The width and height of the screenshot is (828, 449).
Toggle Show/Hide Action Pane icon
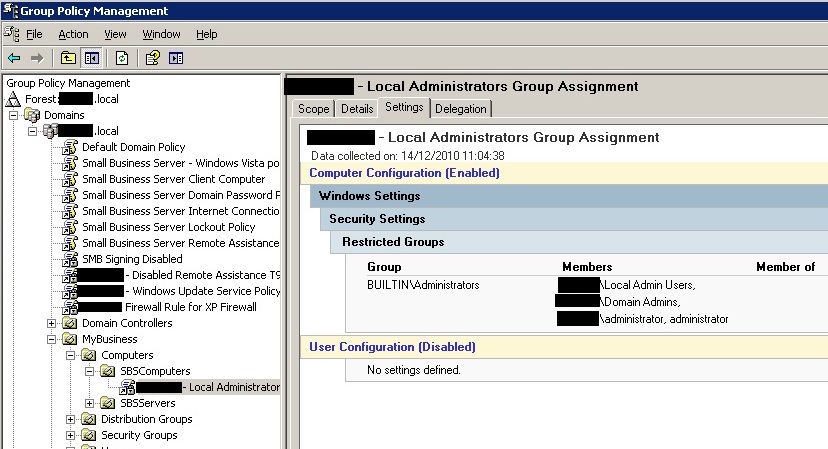pos(176,58)
